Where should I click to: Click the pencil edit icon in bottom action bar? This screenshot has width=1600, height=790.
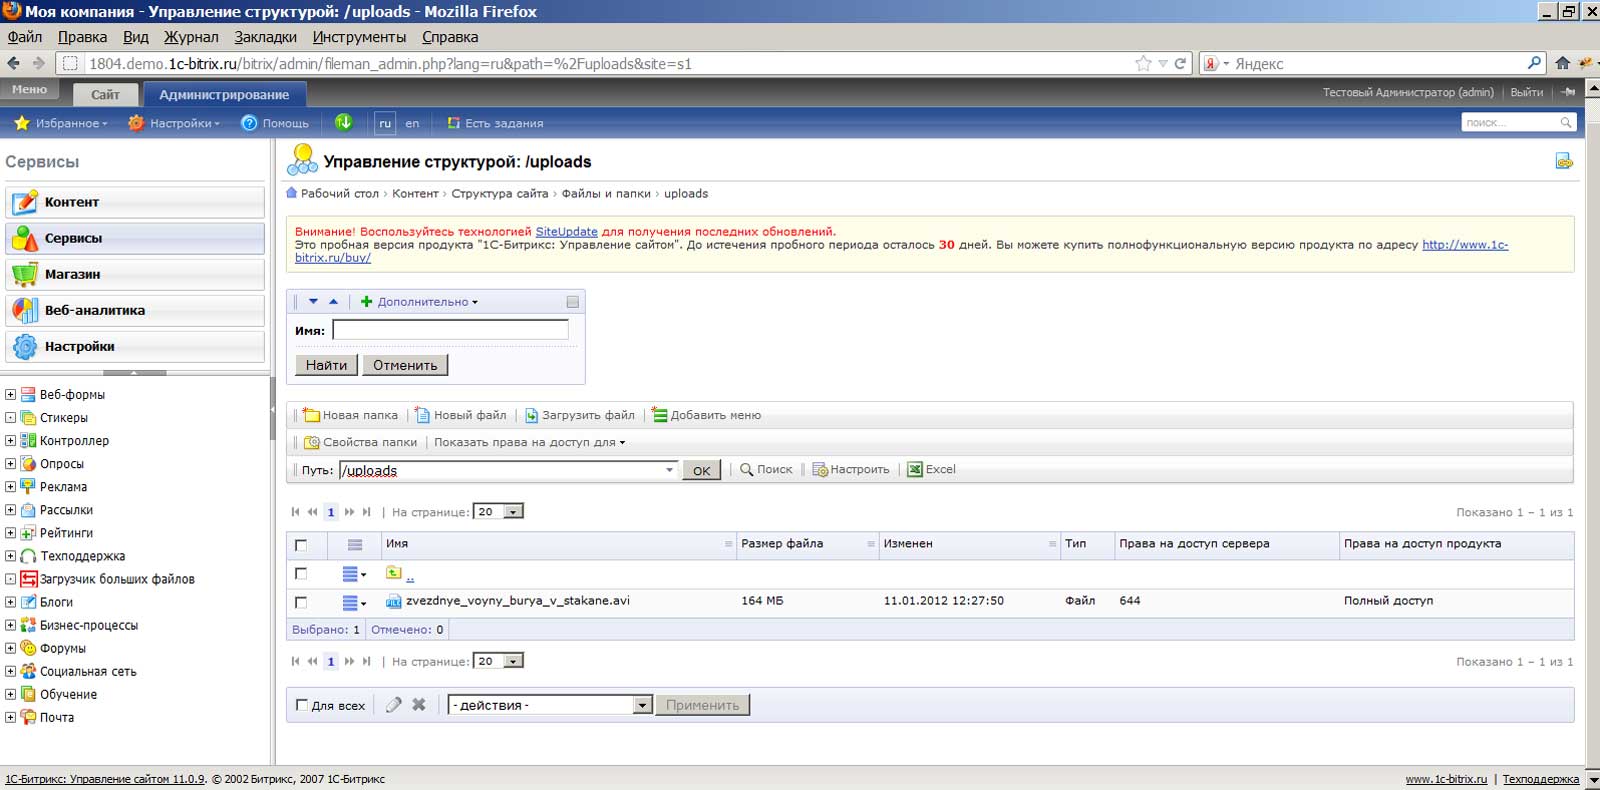pyautogui.click(x=393, y=705)
